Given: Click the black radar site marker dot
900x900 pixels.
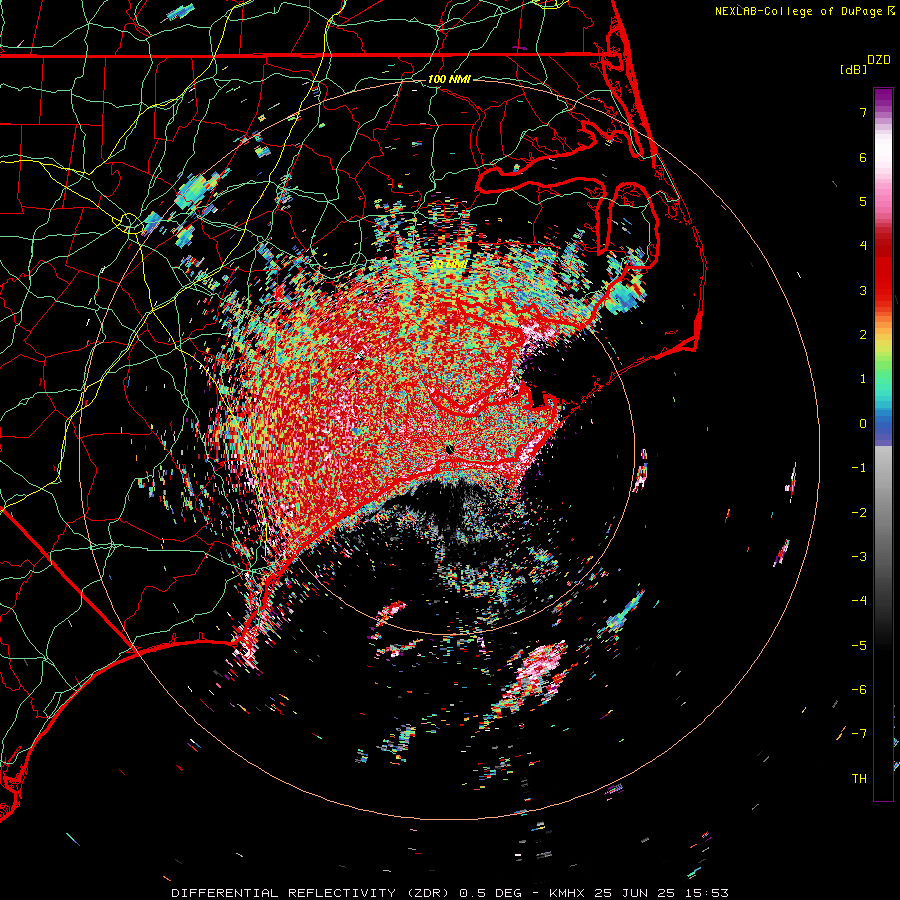Looking at the screenshot, I should click(x=450, y=448).
